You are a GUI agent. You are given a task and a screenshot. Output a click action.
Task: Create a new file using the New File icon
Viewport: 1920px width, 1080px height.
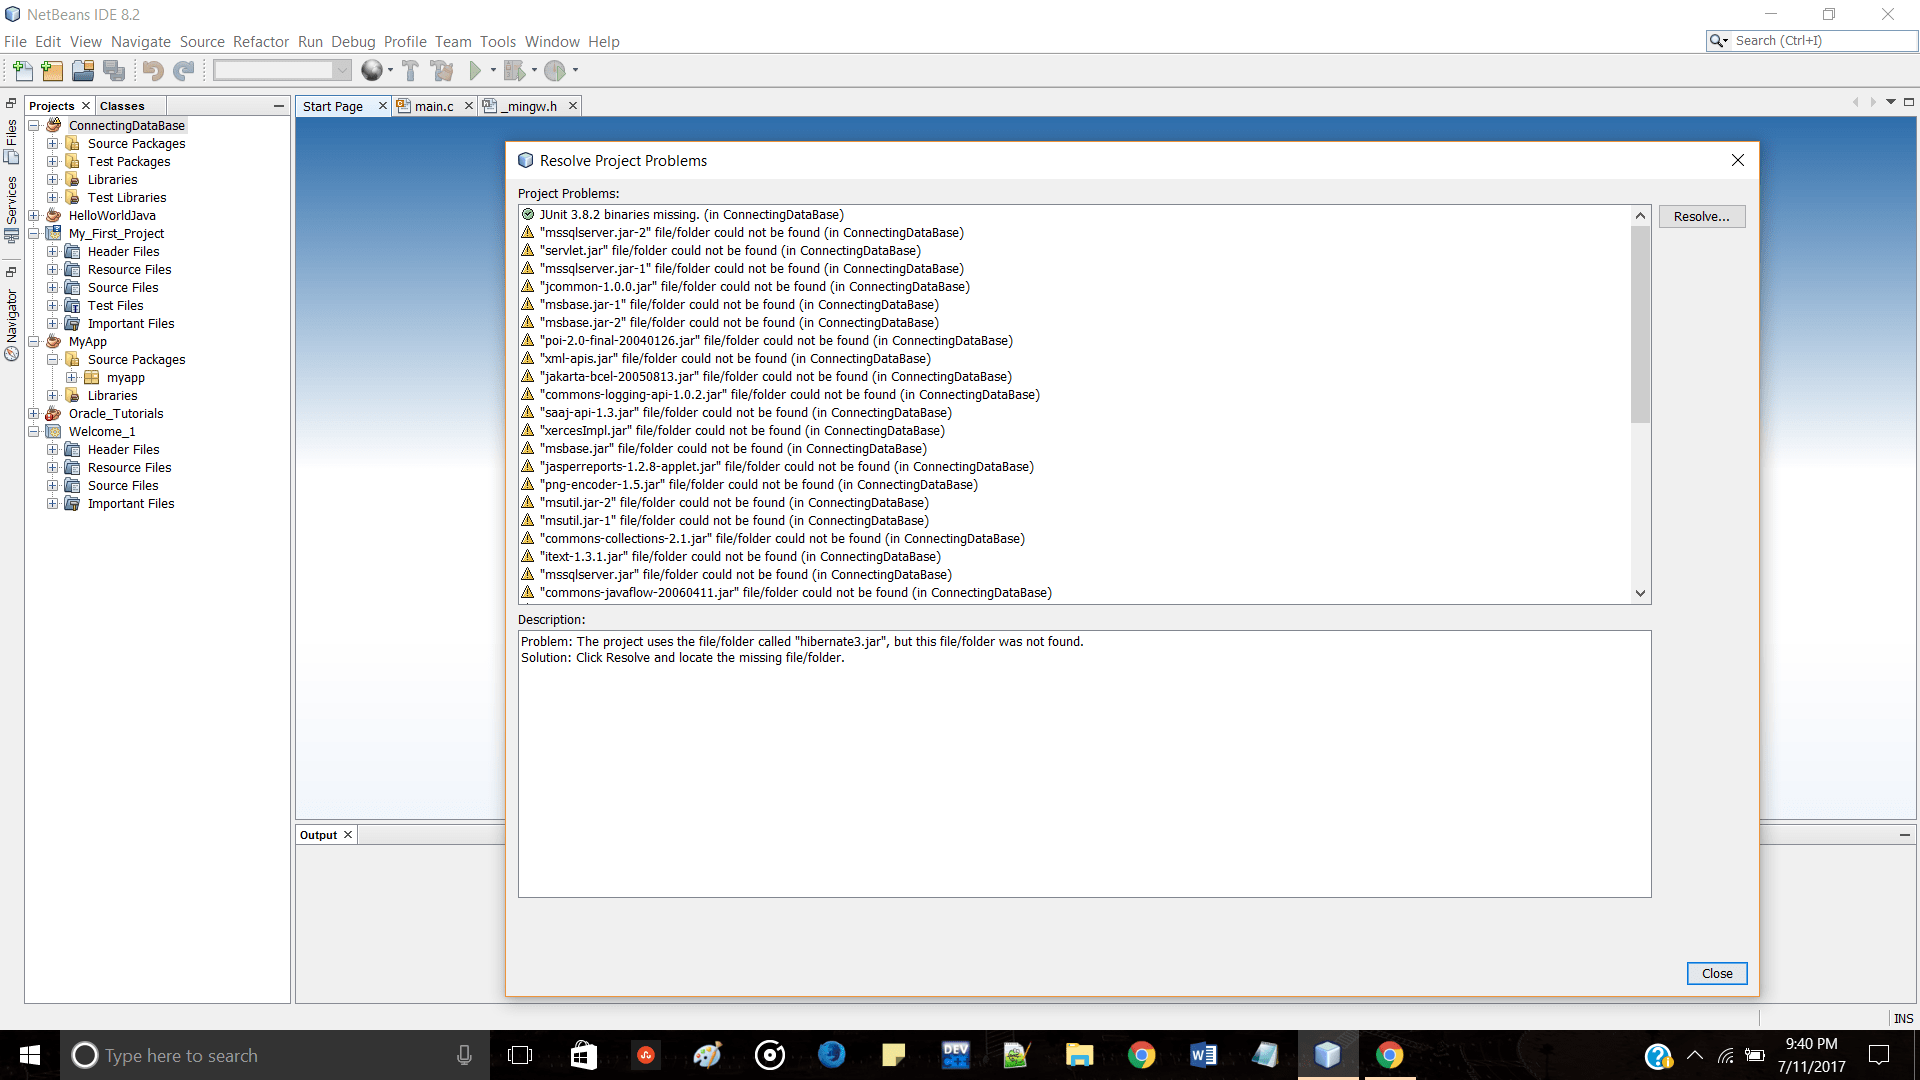click(21, 70)
